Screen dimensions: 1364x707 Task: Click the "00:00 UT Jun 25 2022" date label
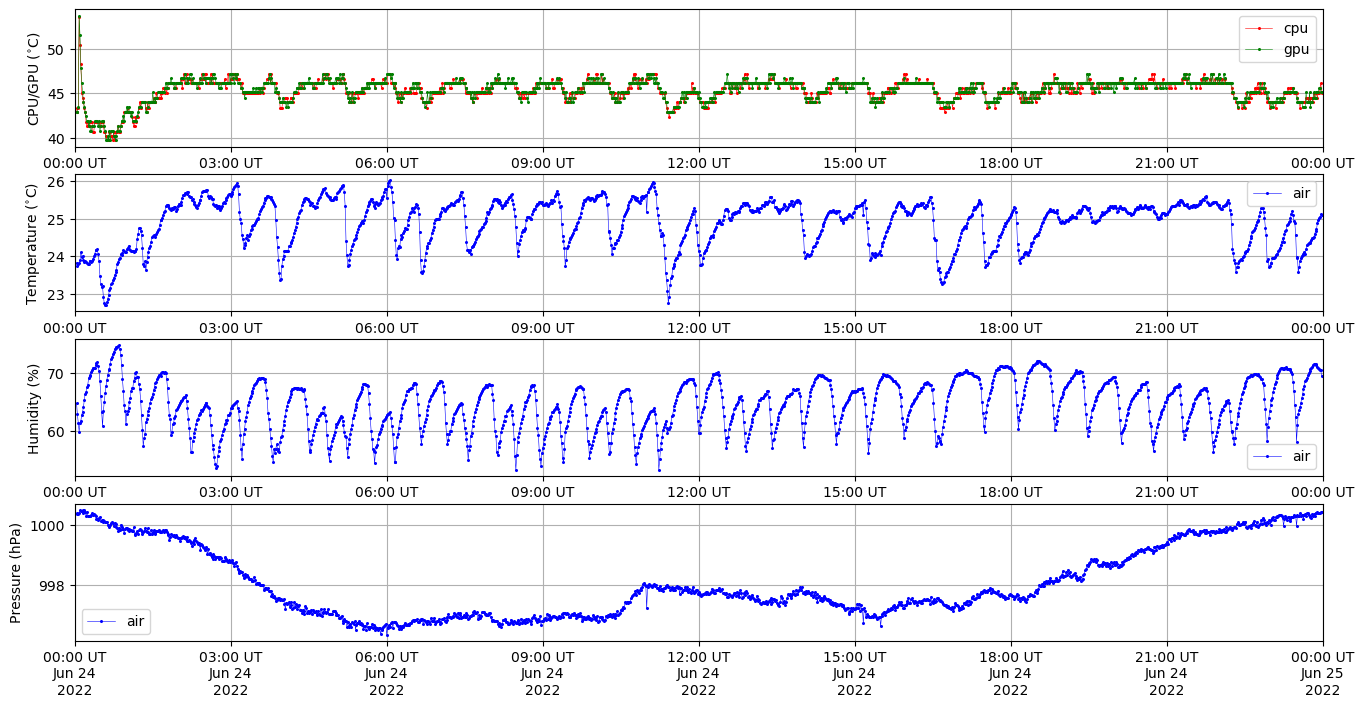point(1323,673)
